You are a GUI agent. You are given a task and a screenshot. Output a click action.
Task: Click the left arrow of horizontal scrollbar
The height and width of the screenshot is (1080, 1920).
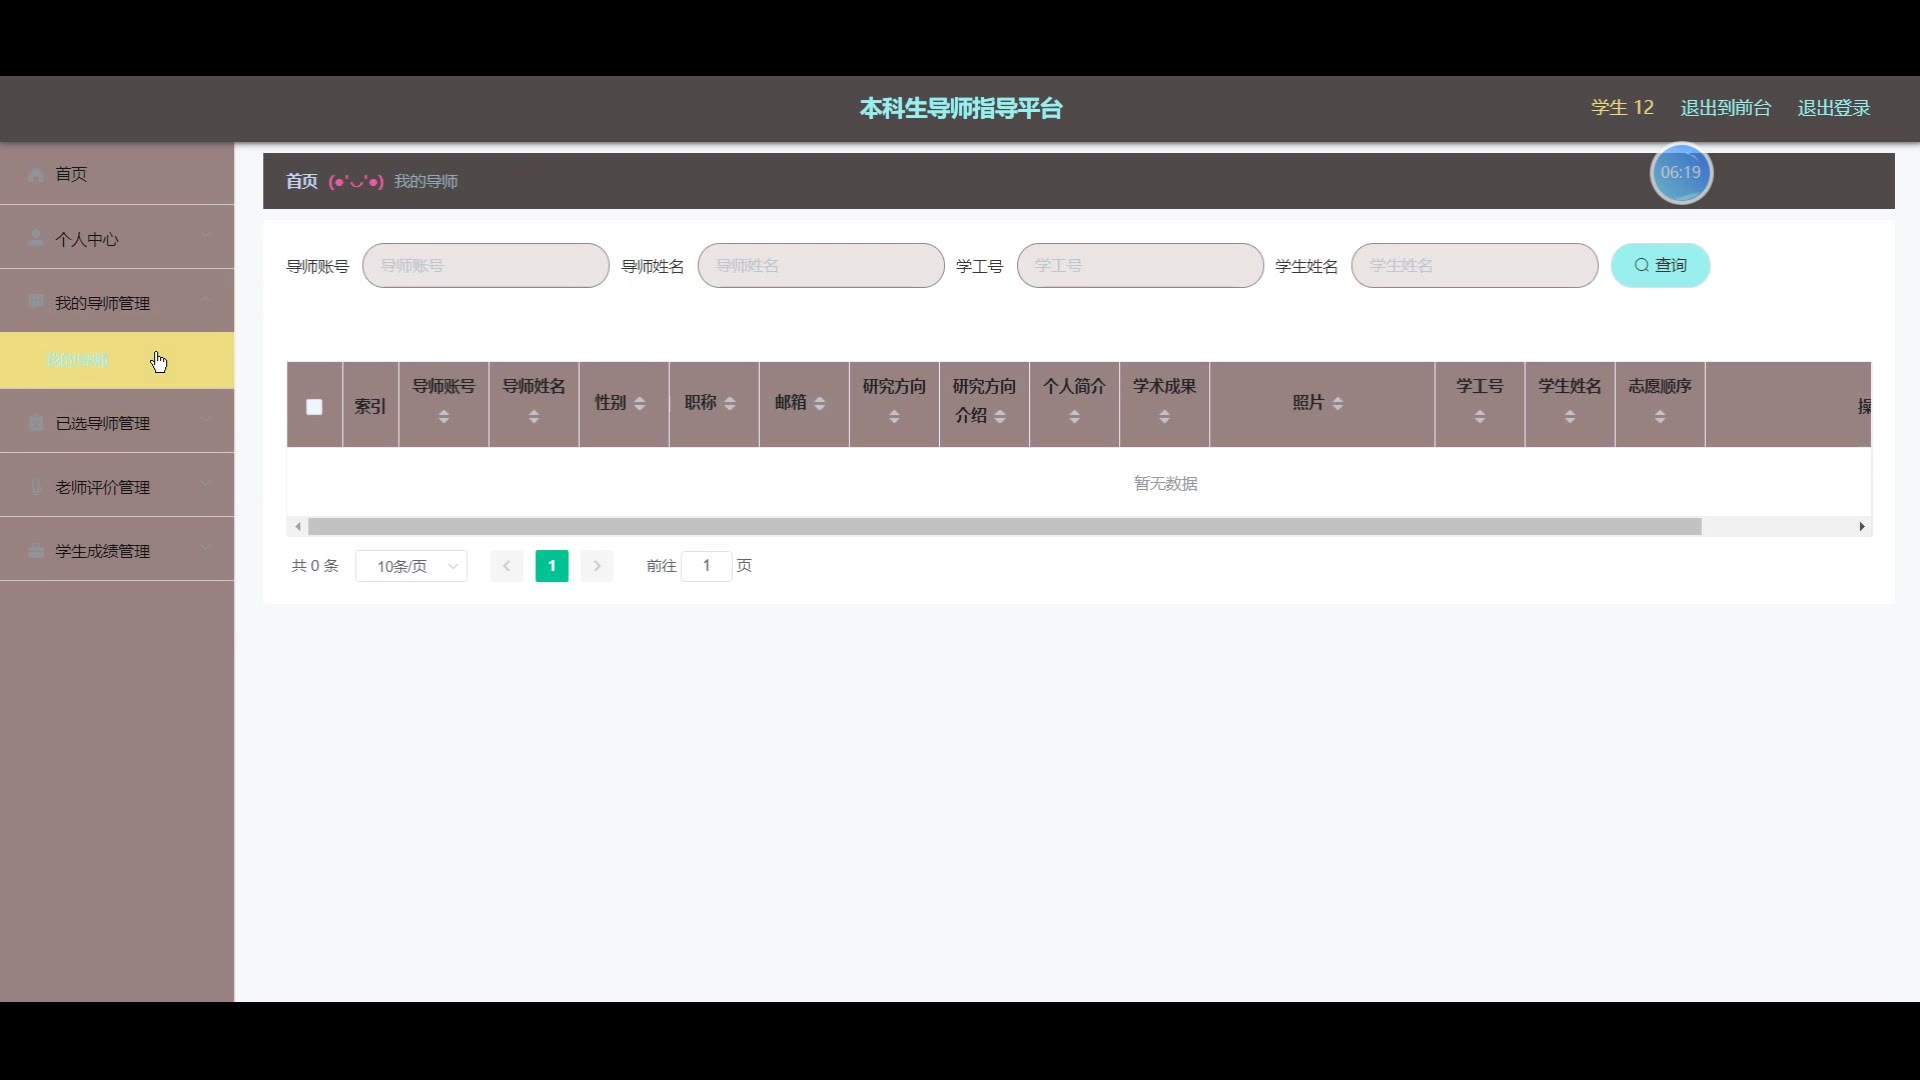pyautogui.click(x=297, y=526)
